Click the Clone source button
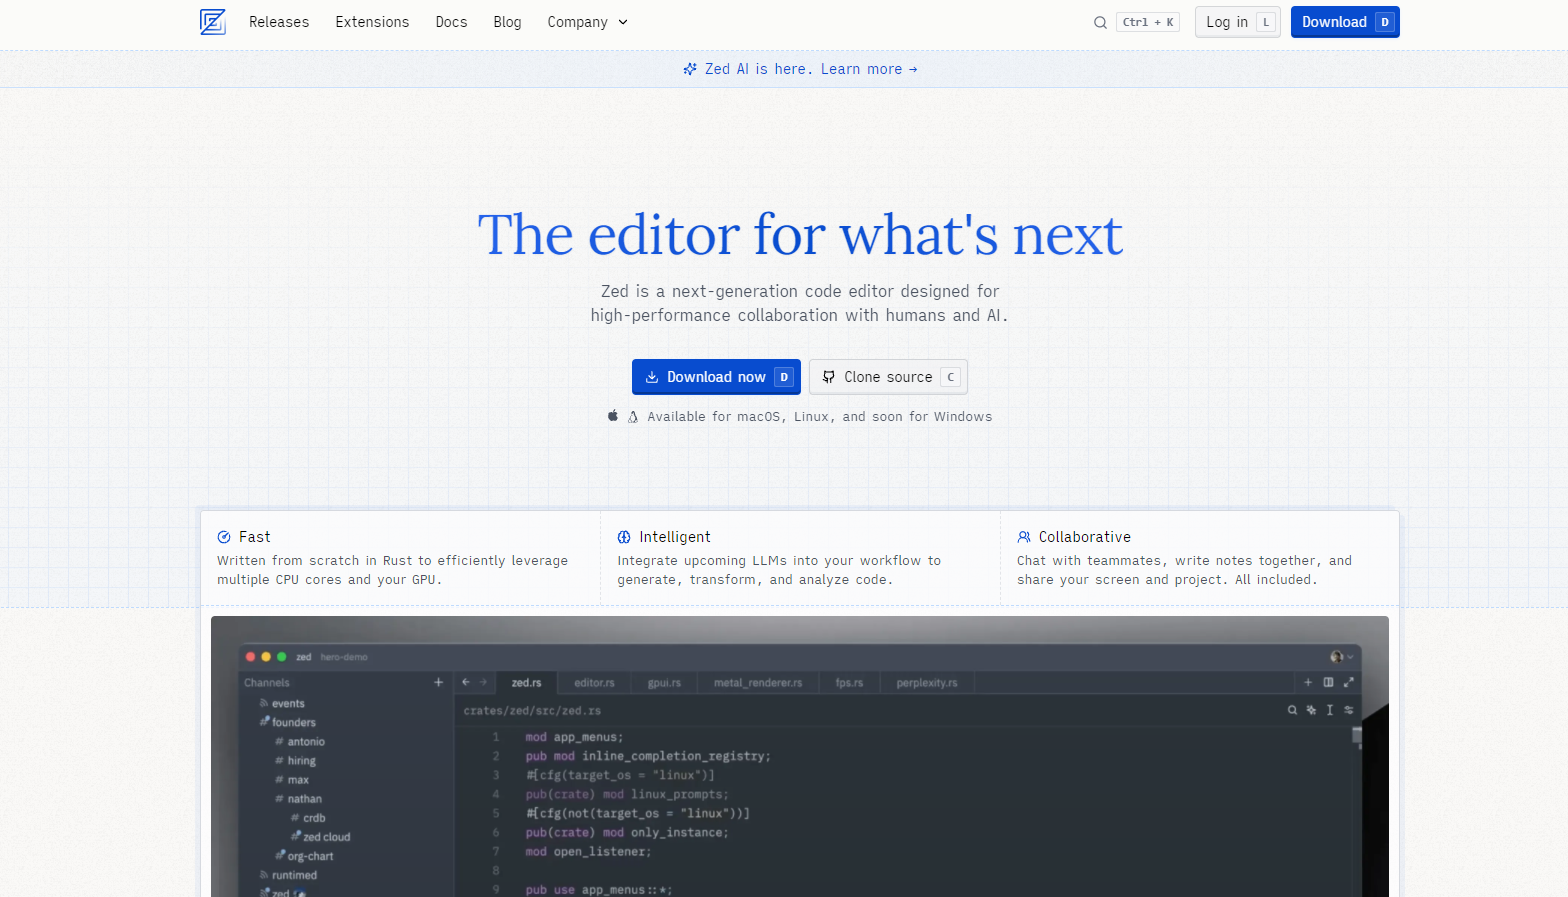This screenshot has width=1568, height=897. (888, 377)
